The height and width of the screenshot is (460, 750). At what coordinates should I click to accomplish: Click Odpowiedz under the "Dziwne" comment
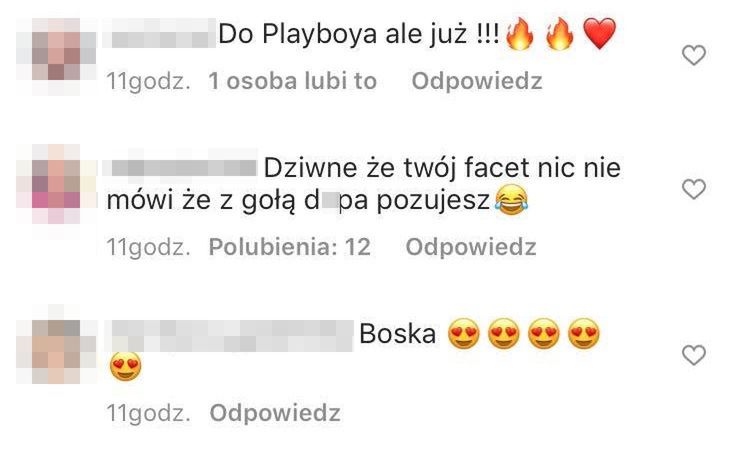pyautogui.click(x=471, y=247)
